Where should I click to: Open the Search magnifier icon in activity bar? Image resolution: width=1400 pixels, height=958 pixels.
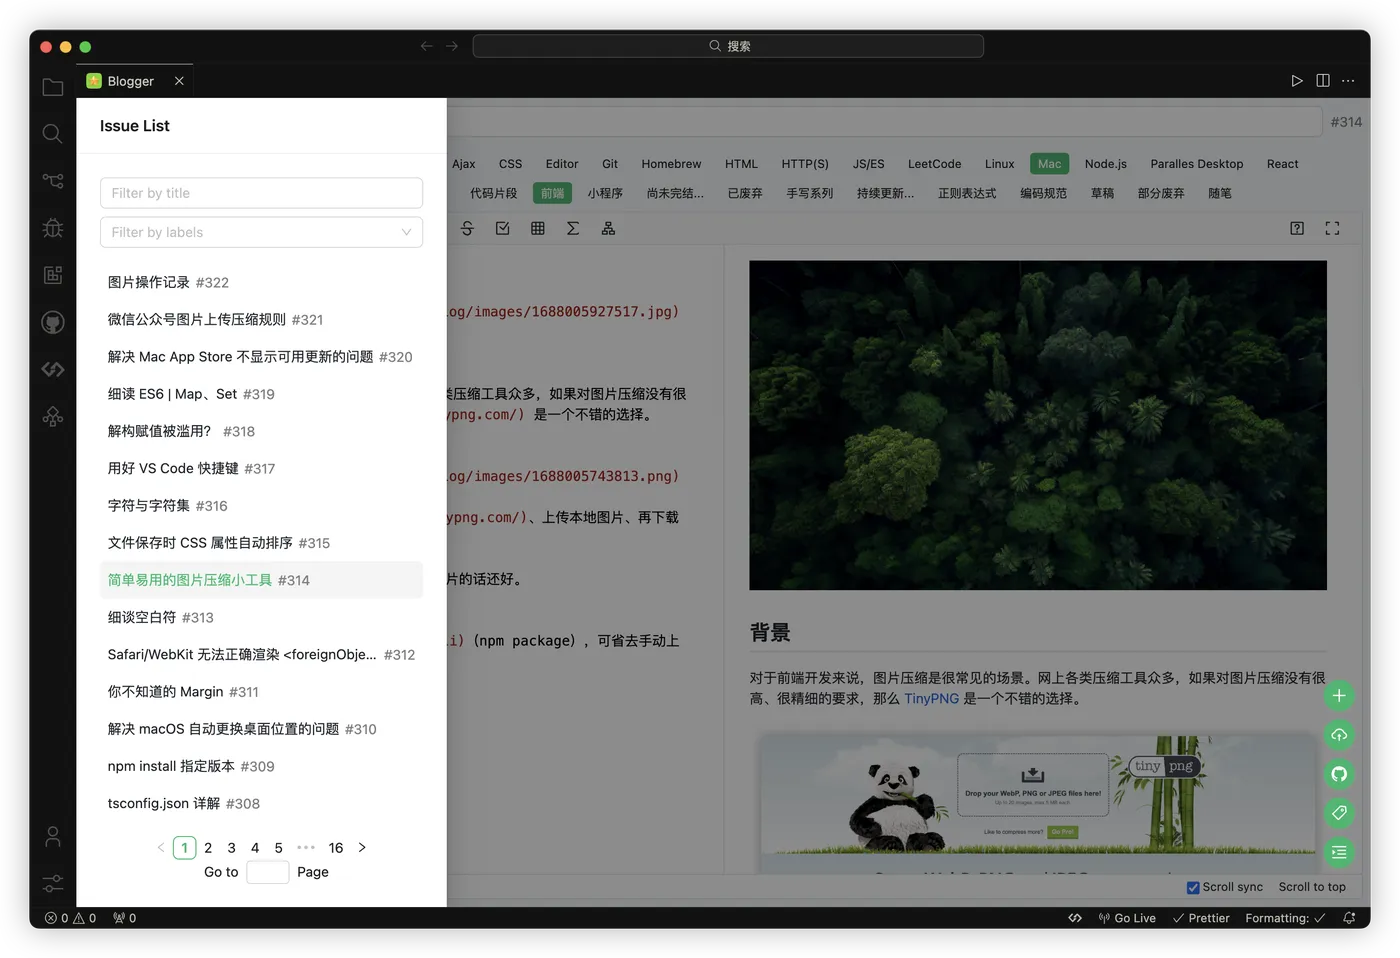[53, 134]
